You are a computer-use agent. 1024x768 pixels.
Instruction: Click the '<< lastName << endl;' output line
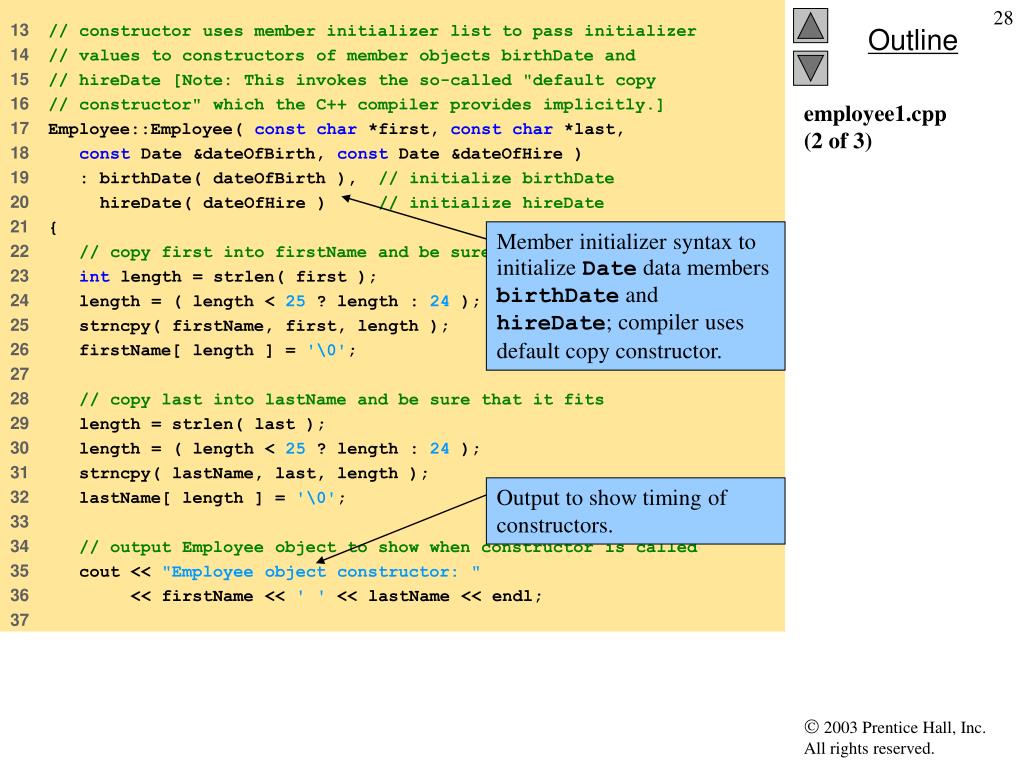pyautogui.click(x=336, y=596)
